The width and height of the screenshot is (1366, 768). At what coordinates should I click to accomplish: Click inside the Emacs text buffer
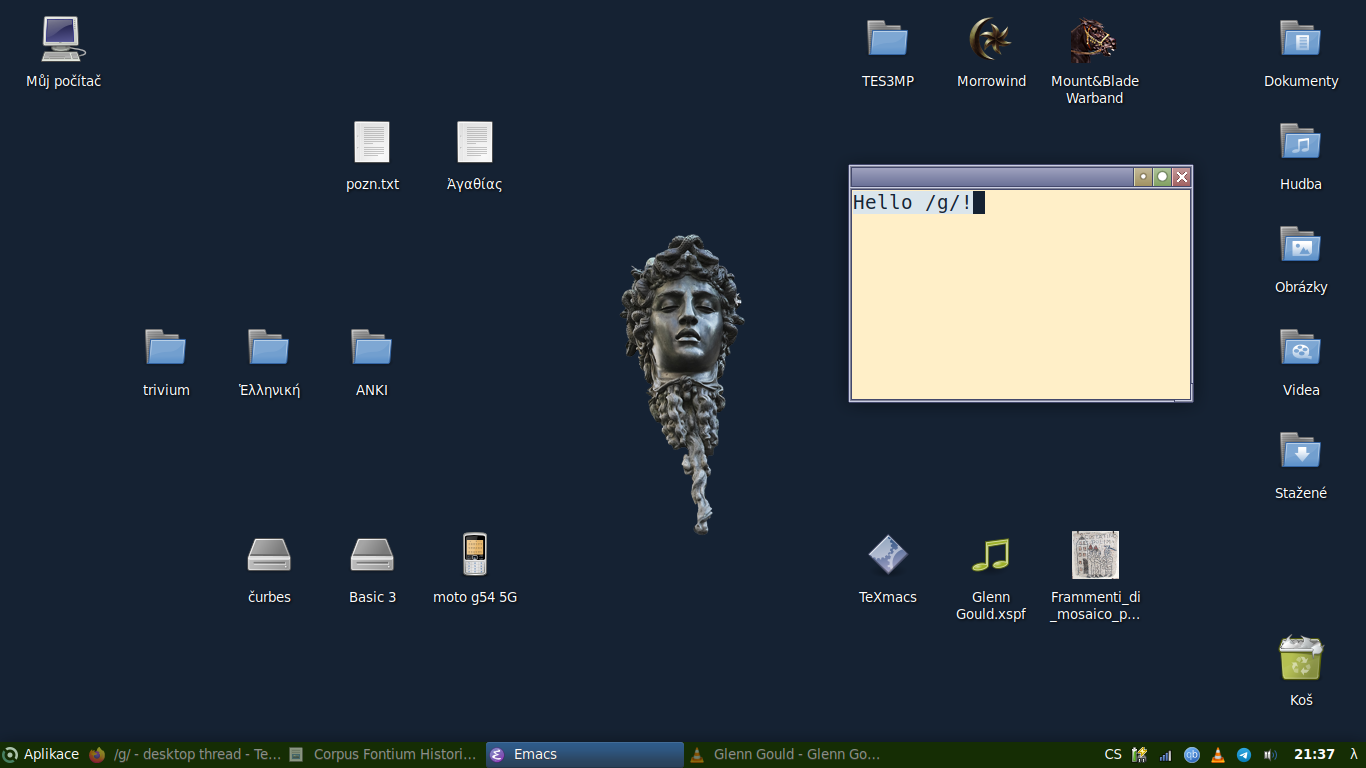point(1020,294)
